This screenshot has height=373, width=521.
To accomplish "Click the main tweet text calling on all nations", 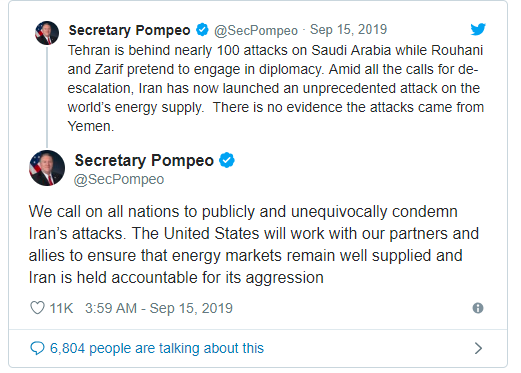I will (254, 245).
